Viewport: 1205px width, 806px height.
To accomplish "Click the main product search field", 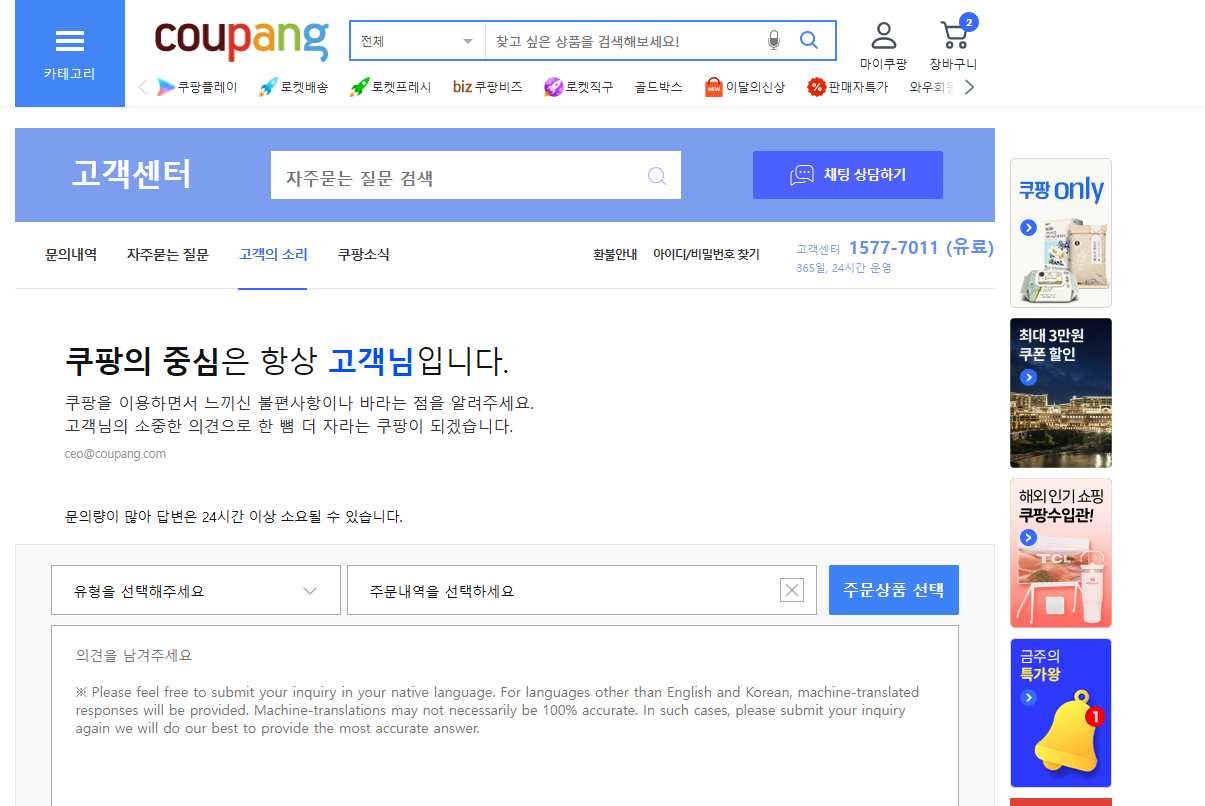I will click(x=624, y=41).
